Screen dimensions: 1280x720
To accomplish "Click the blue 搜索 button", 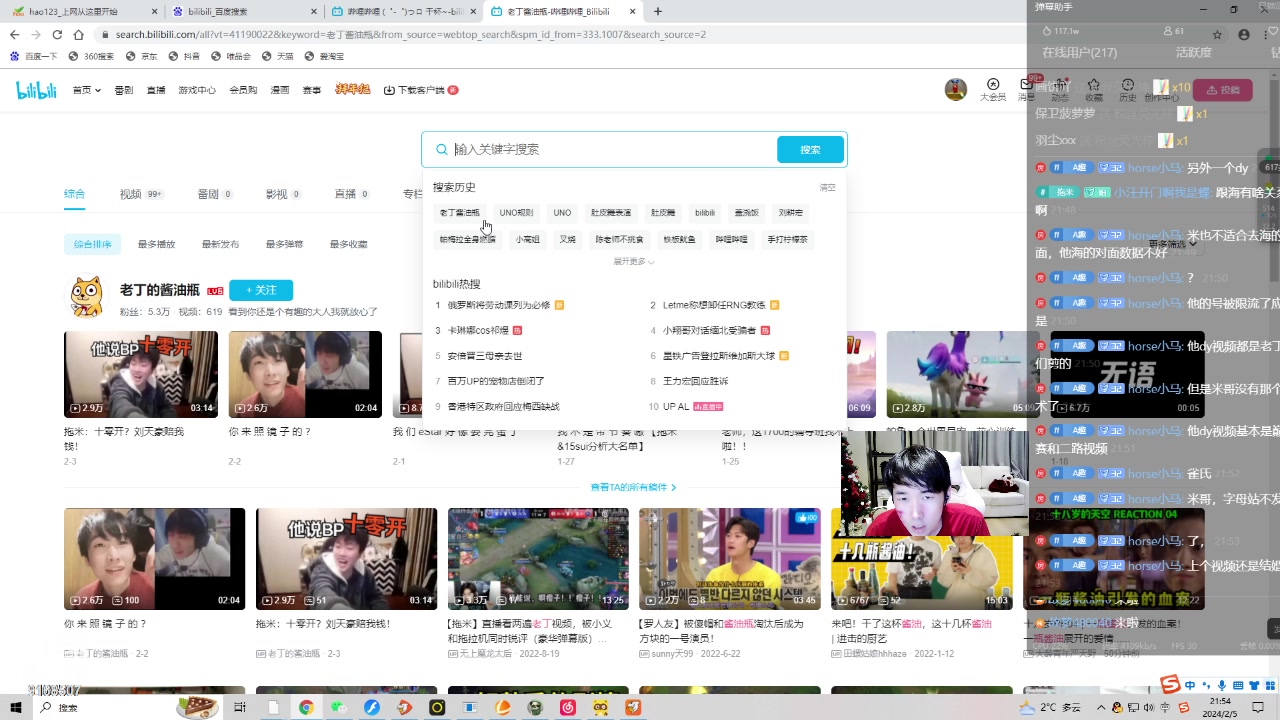I will tap(810, 149).
